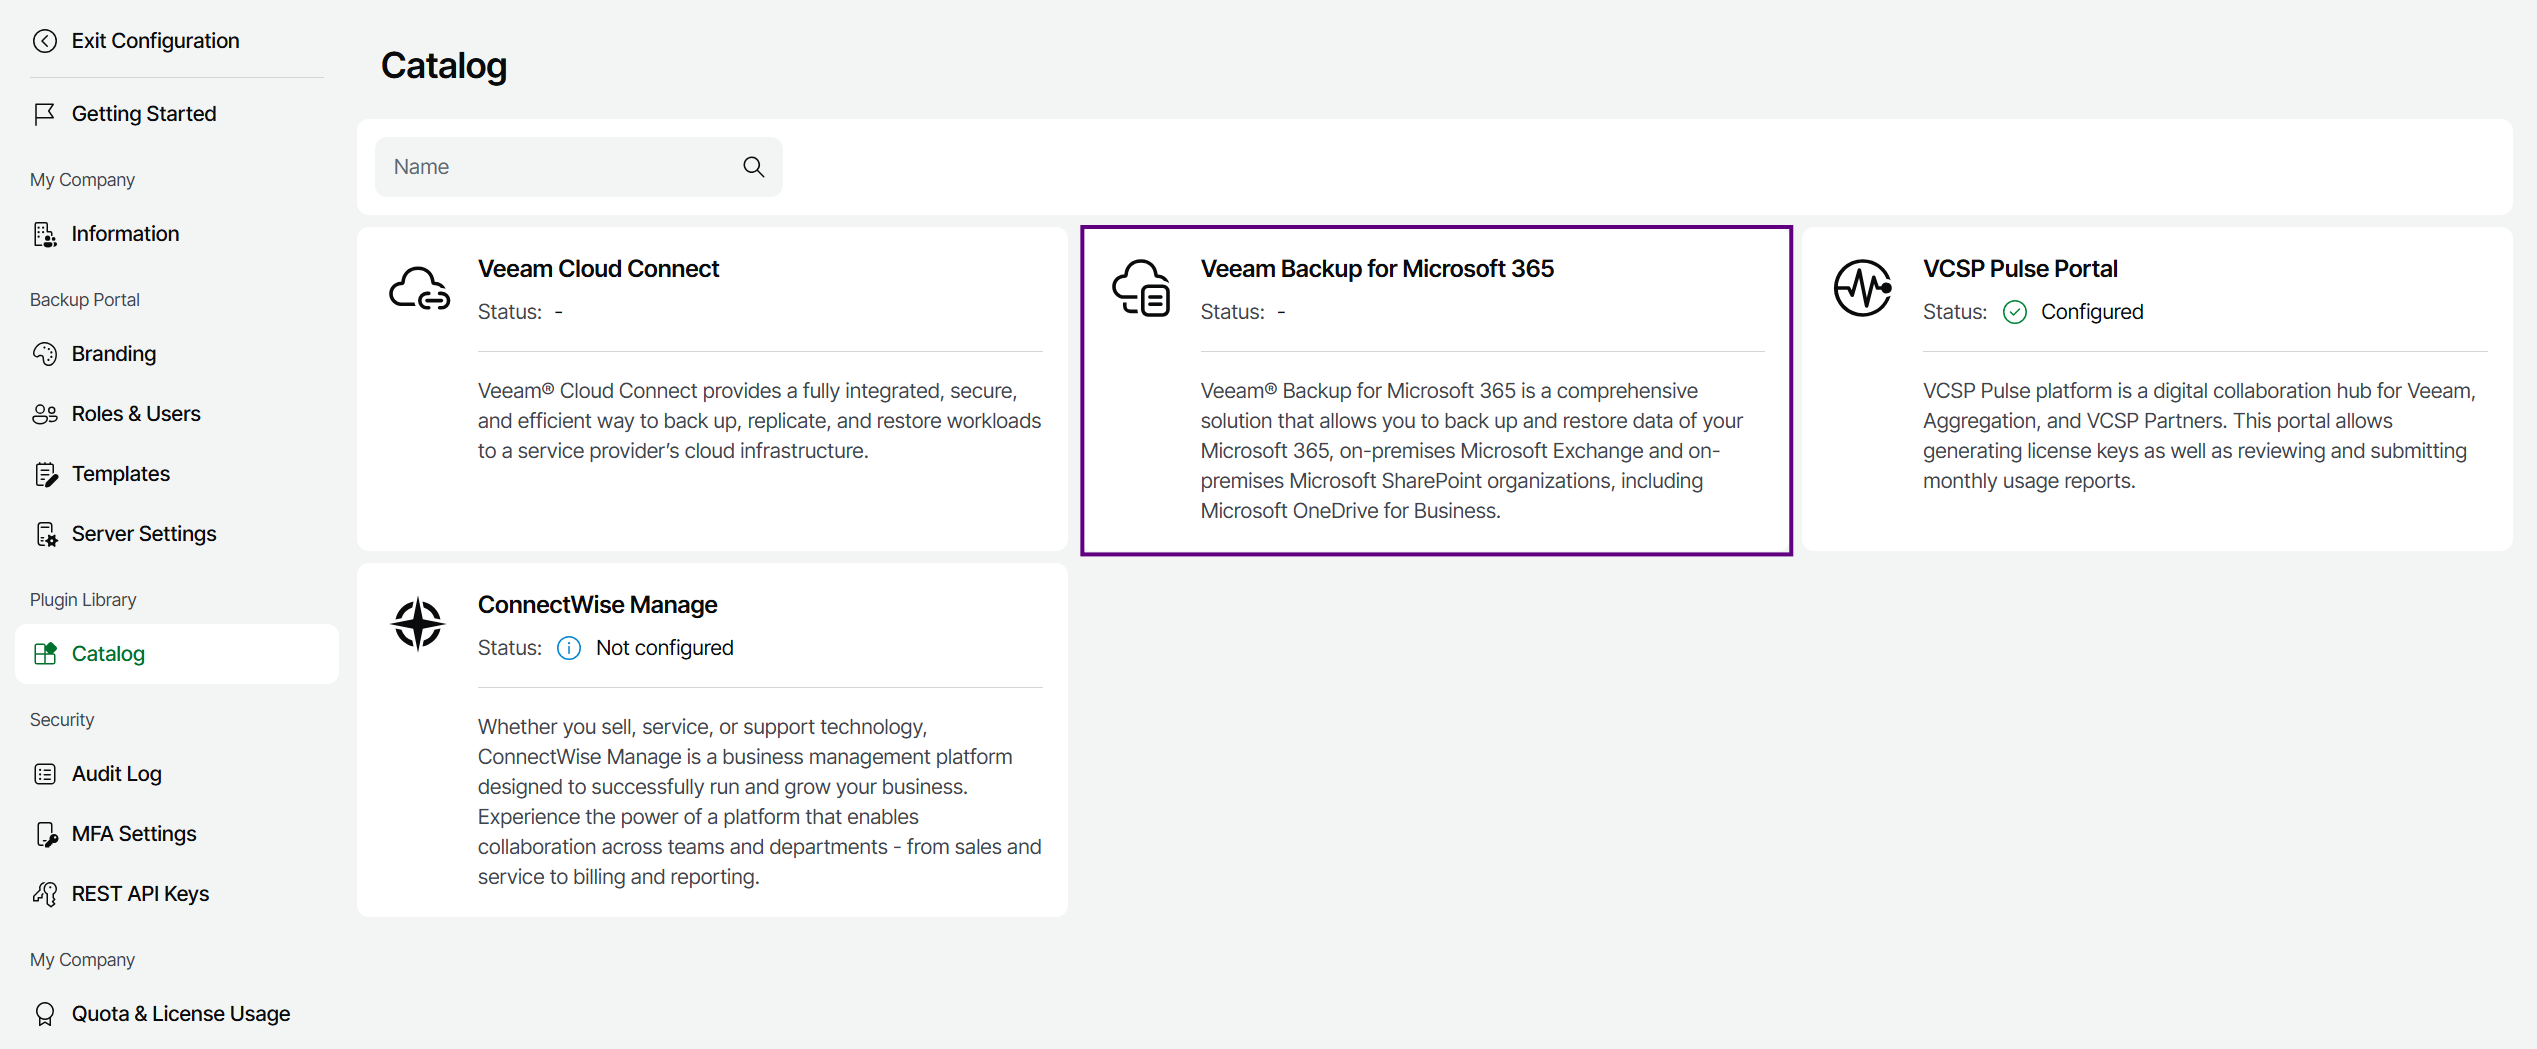Select Templates in the sidebar
The image size is (2537, 1049).
121,474
